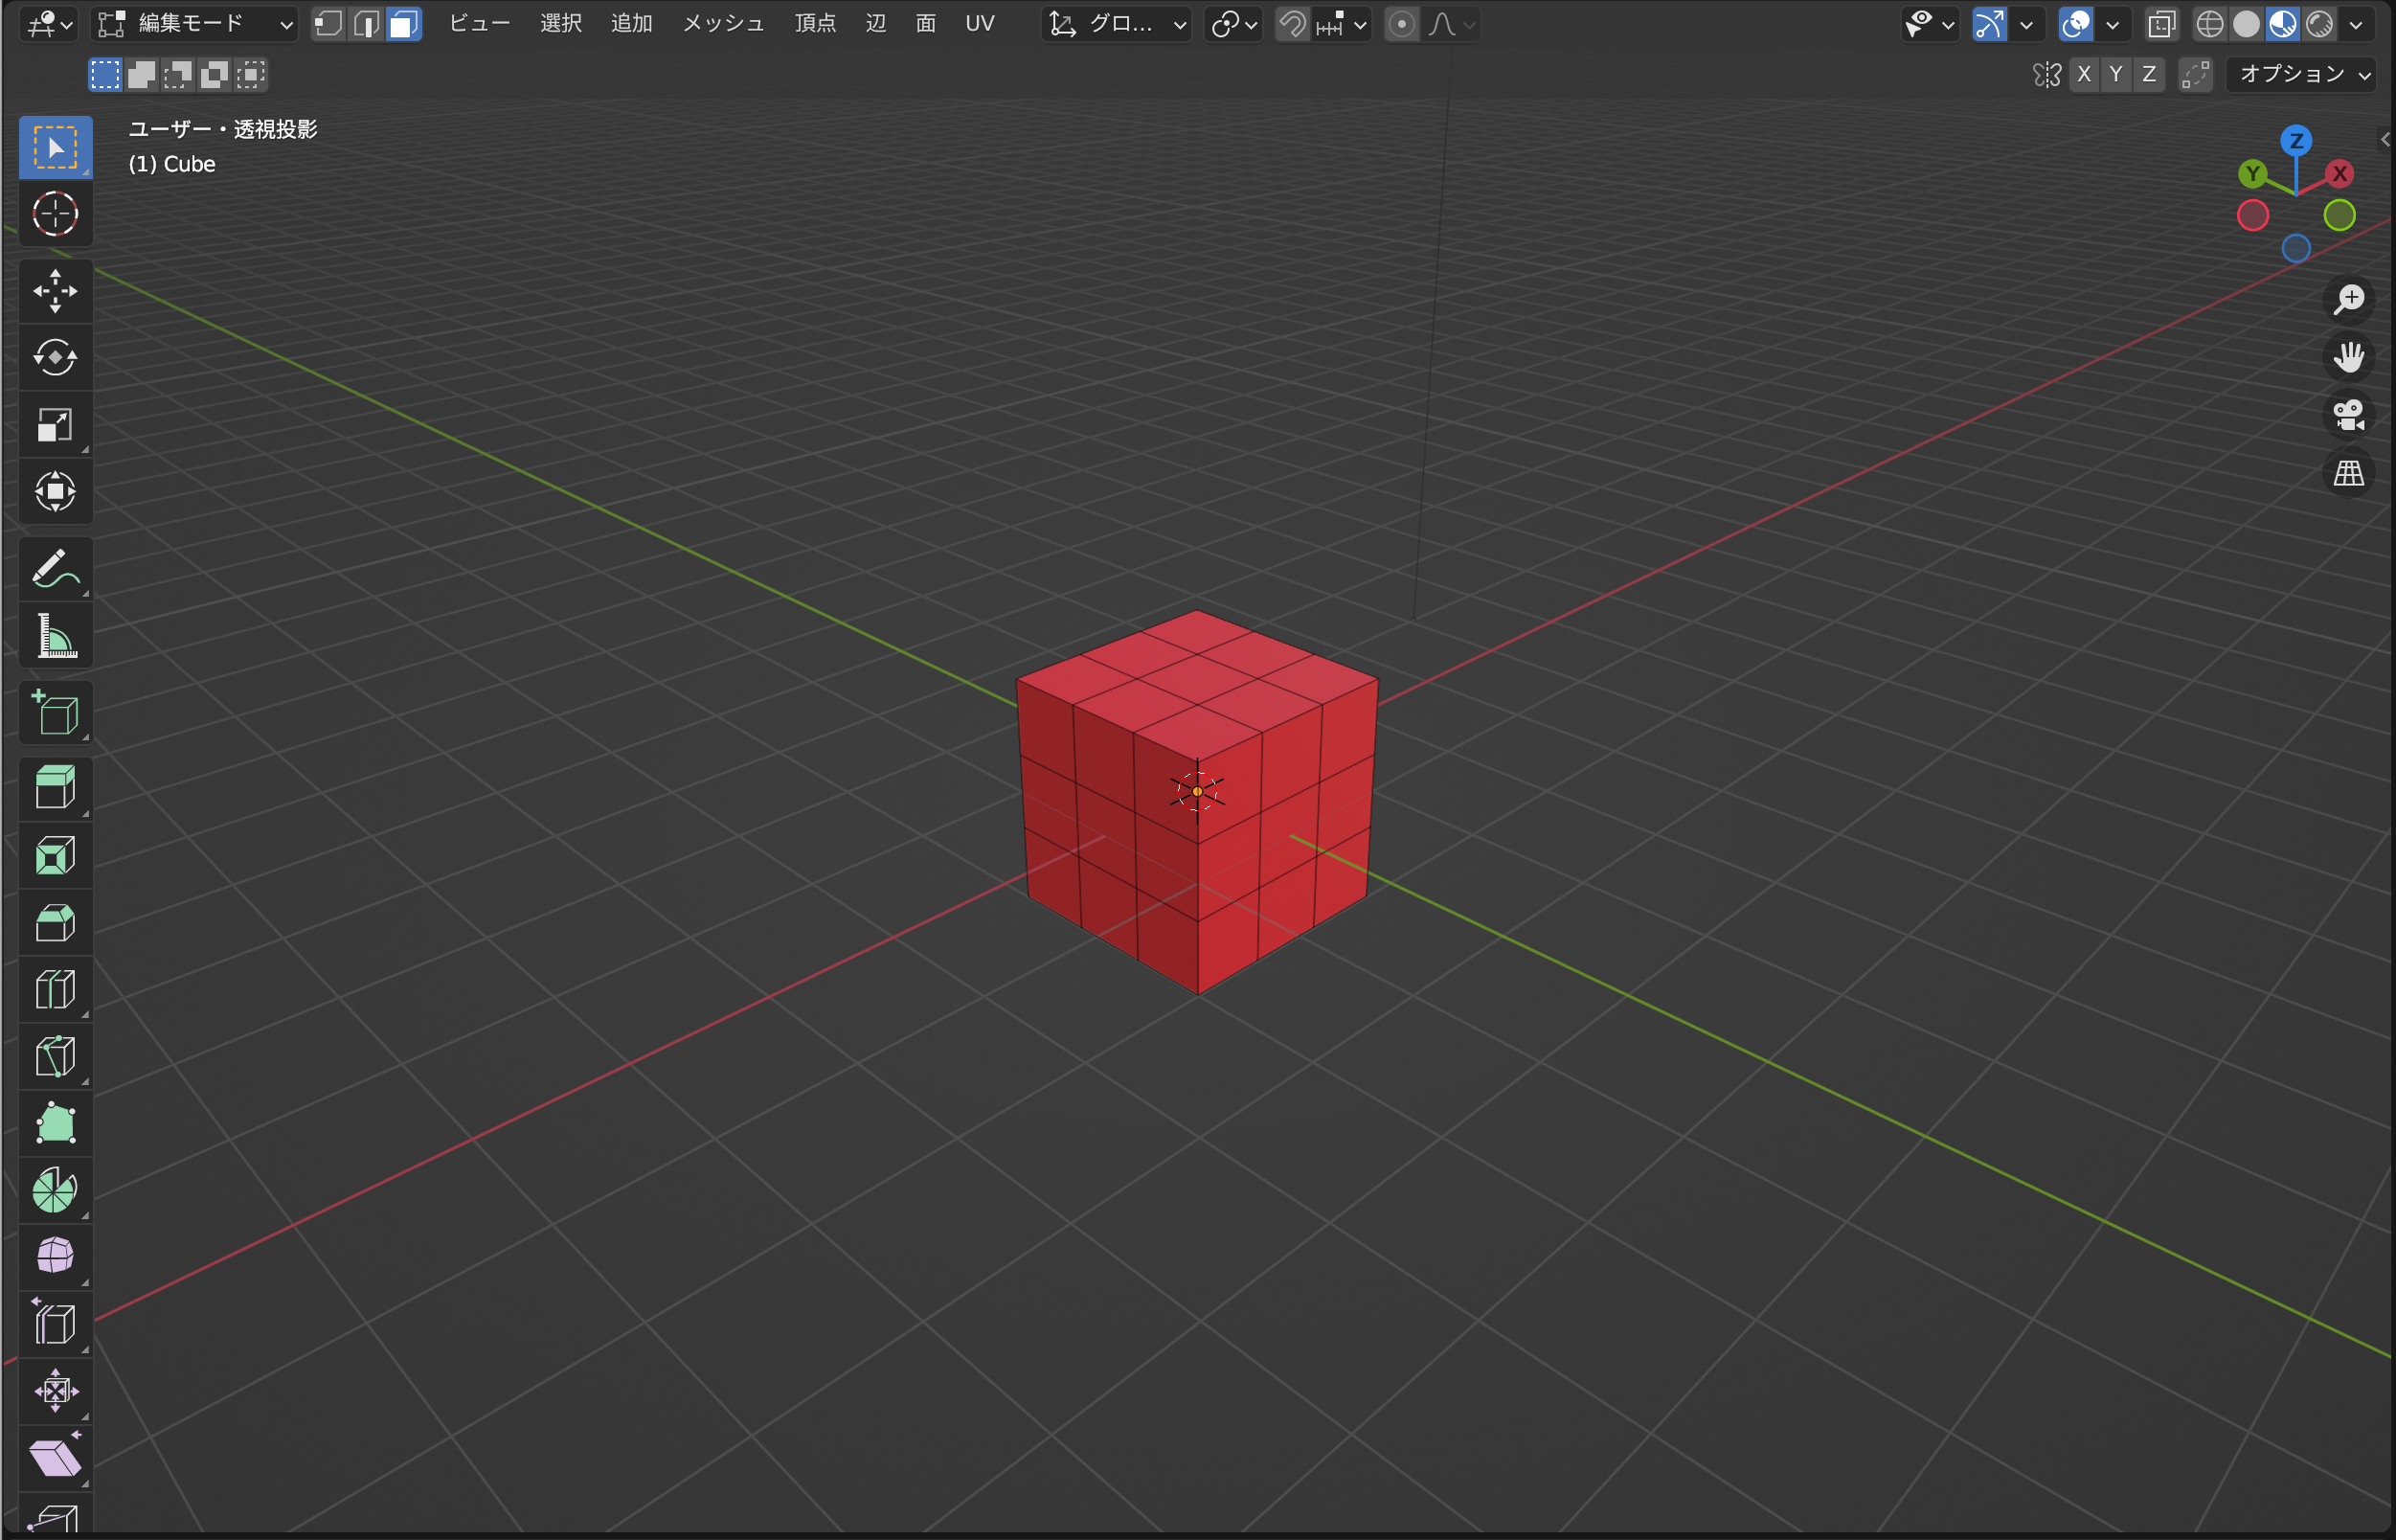Toggle the camera view icon
The width and height of the screenshot is (2396, 1540).
pos(2348,415)
